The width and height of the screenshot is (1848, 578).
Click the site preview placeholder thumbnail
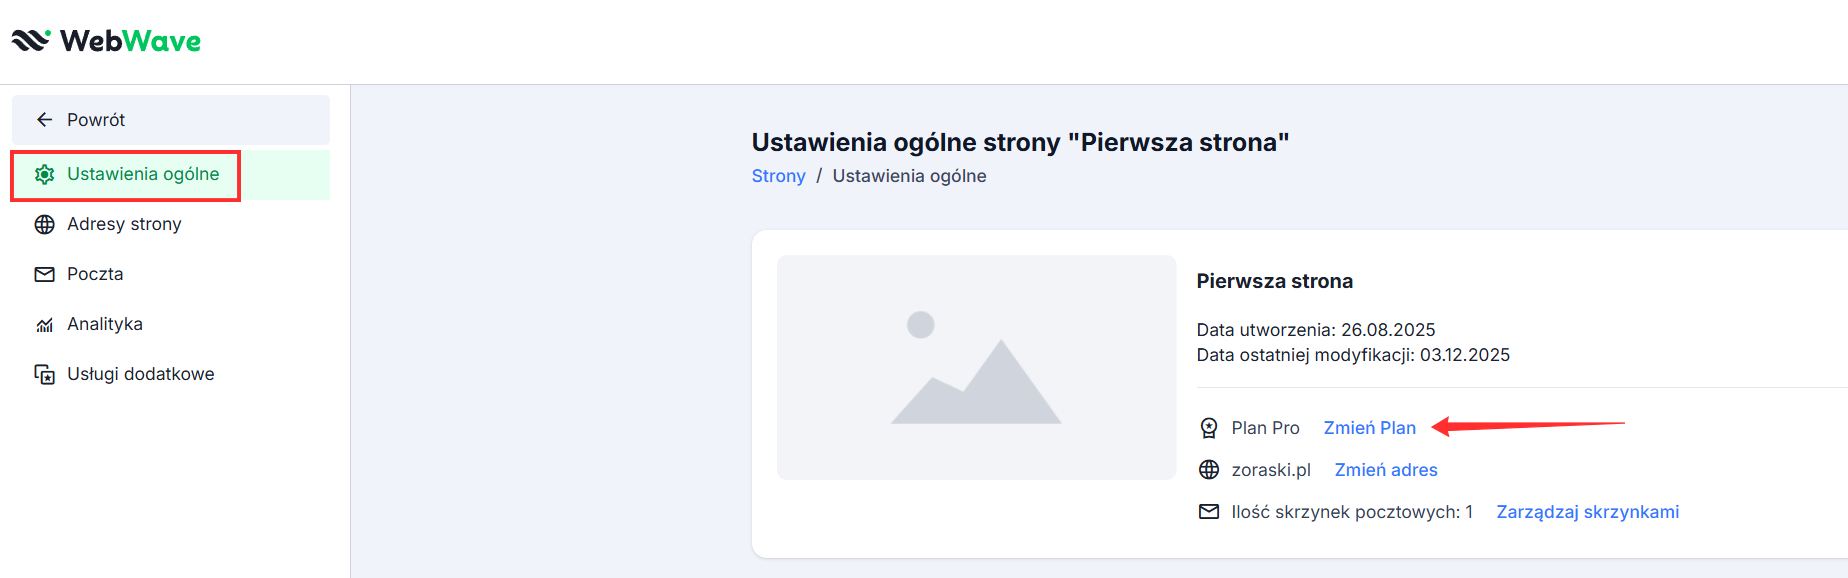[x=976, y=367]
